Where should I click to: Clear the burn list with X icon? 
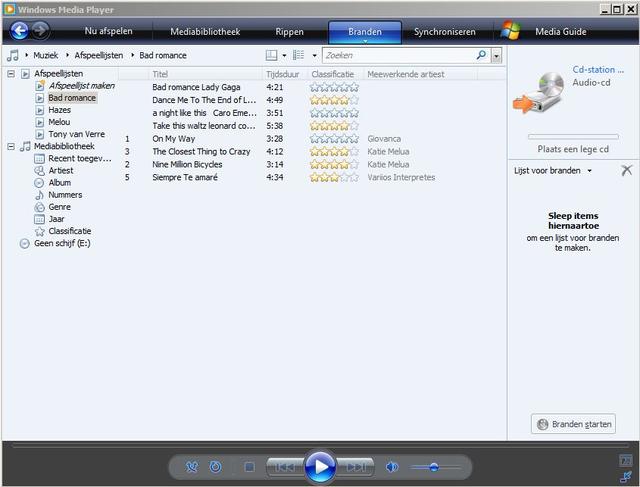(626, 171)
